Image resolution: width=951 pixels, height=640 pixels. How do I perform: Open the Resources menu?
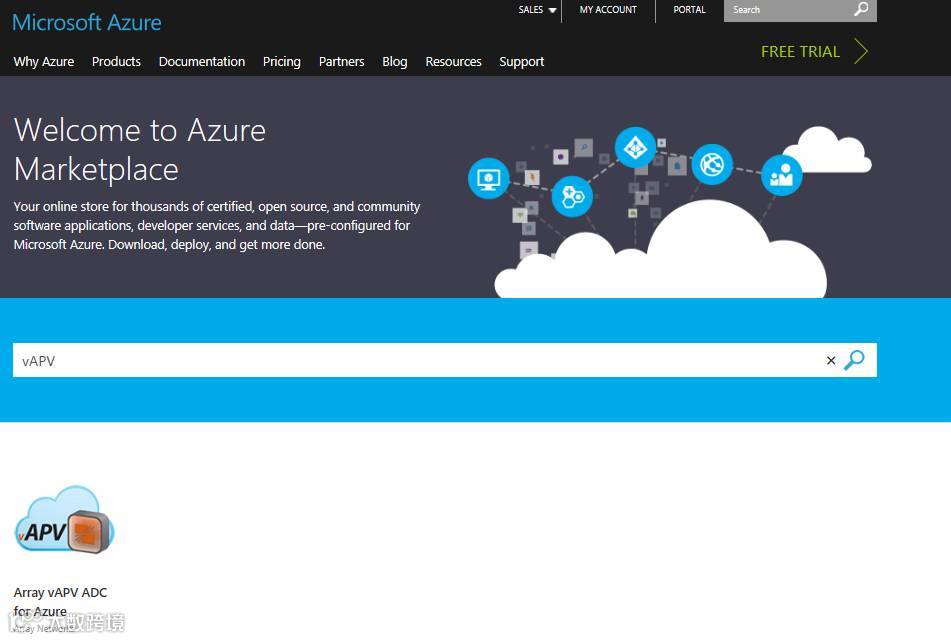tap(453, 61)
